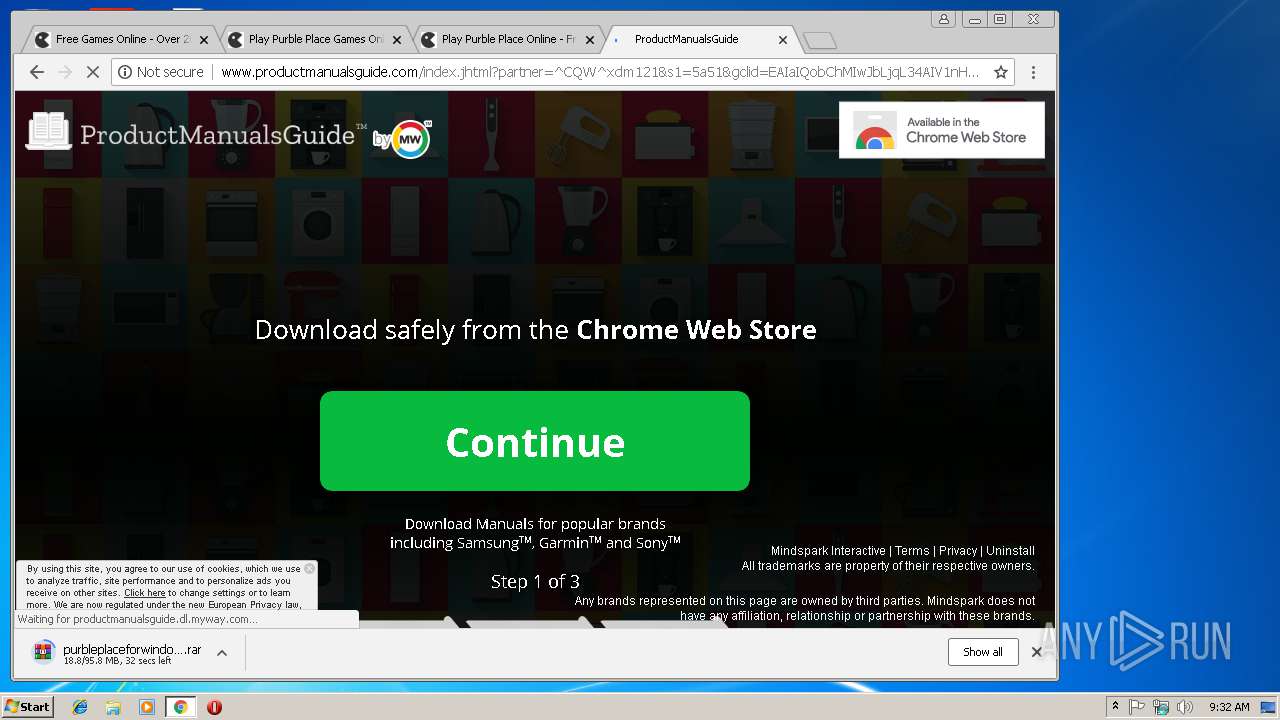This screenshot has width=1280, height=720.
Task: Open the Mindspark Interactive link
Action: click(x=828, y=551)
